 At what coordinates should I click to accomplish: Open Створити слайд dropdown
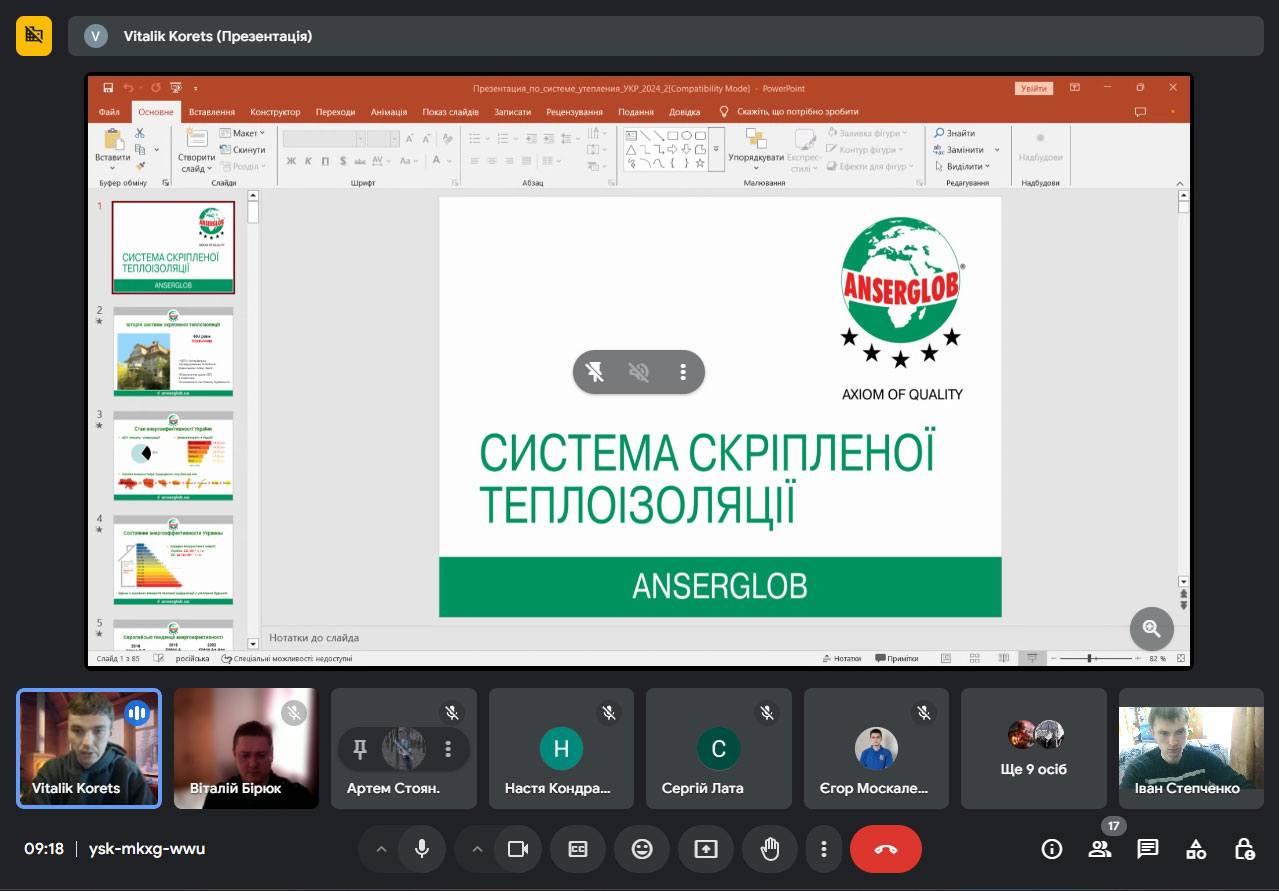click(x=197, y=163)
